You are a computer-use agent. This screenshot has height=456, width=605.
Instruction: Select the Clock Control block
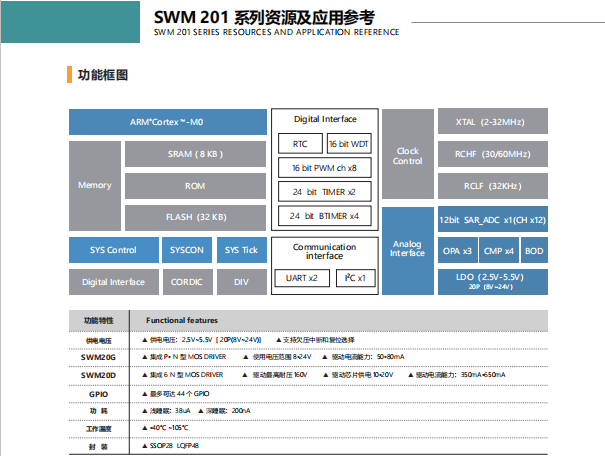(x=408, y=154)
